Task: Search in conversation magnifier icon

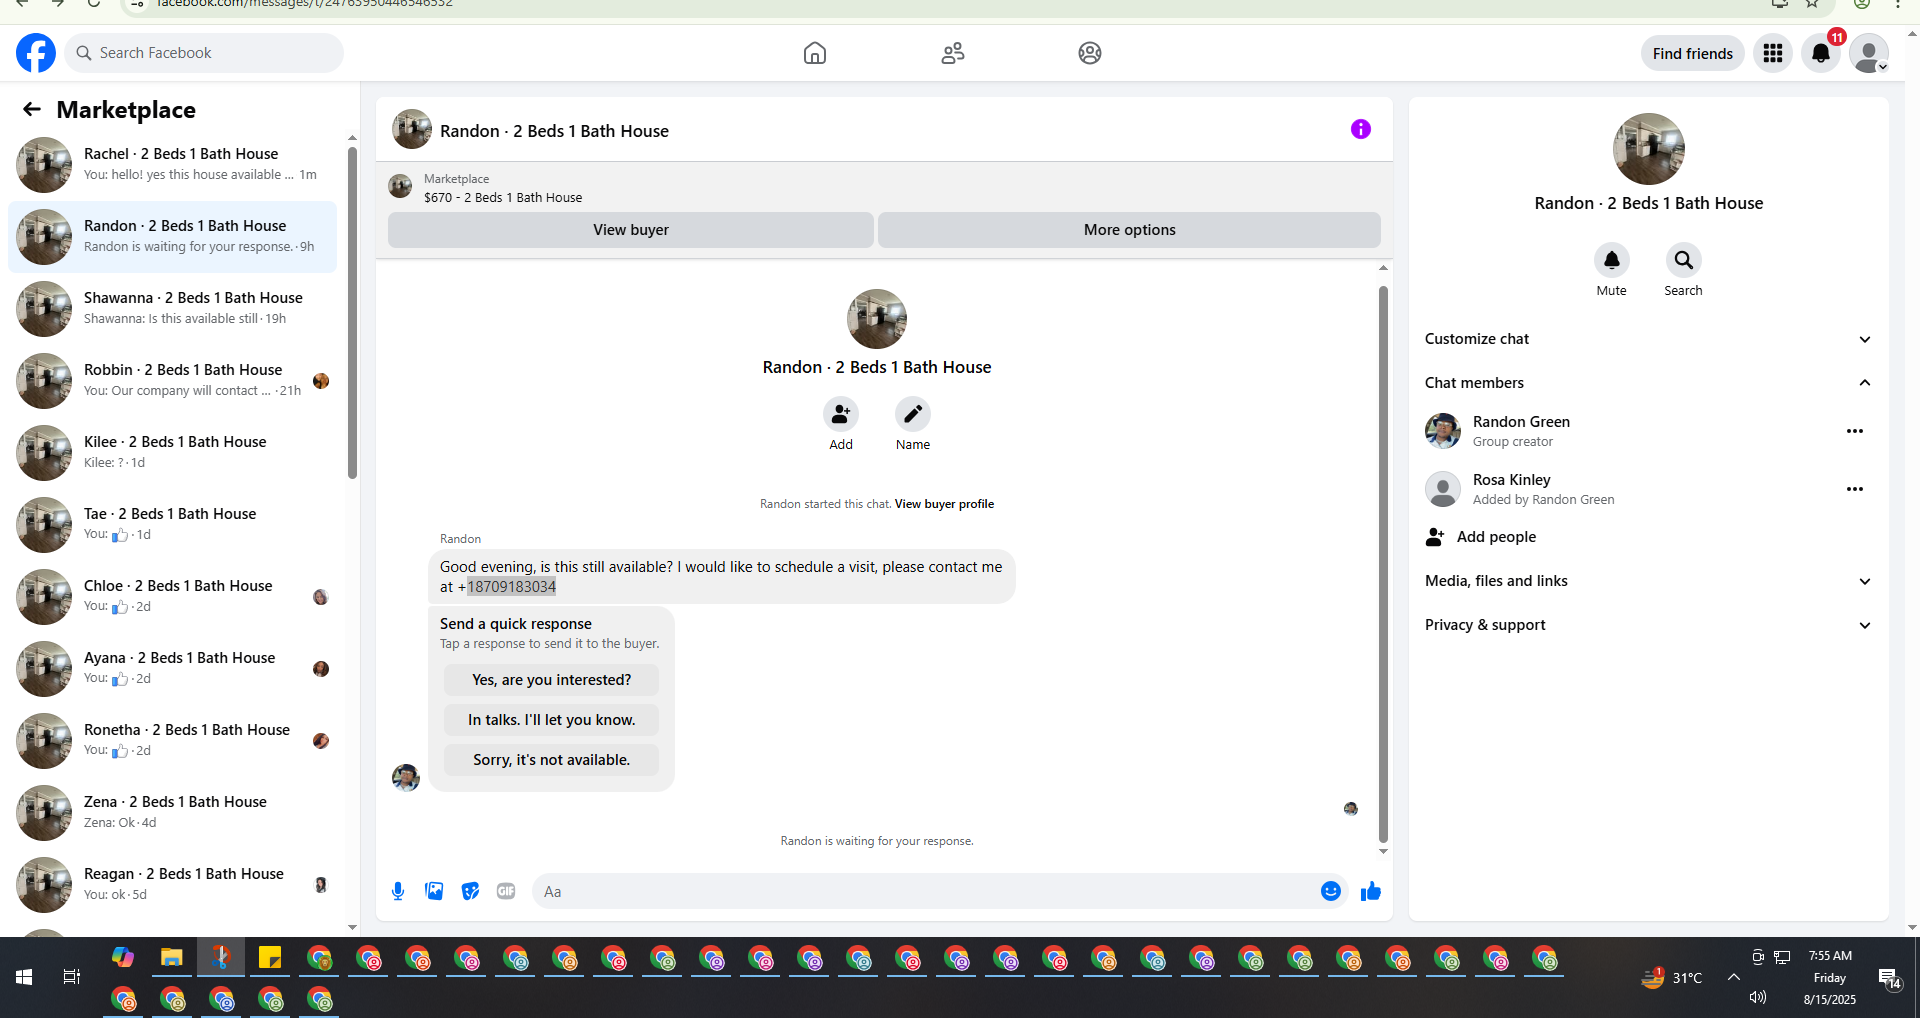Action: click(1684, 260)
